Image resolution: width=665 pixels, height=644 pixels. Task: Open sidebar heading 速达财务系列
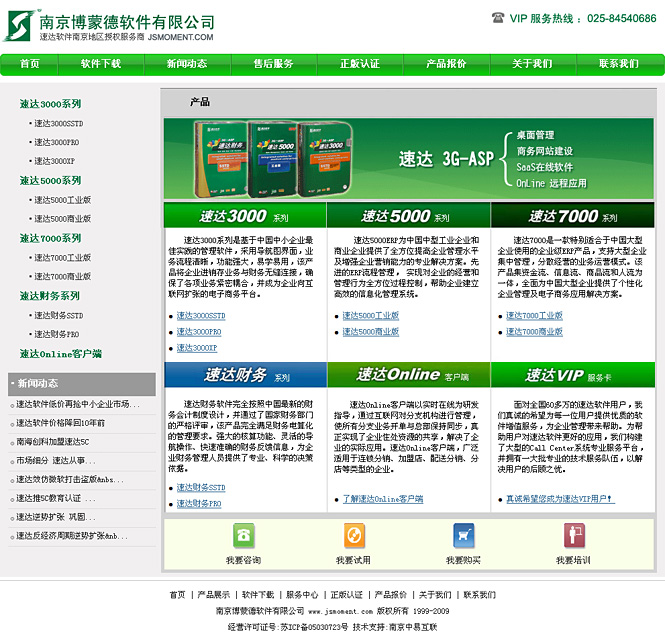point(50,296)
